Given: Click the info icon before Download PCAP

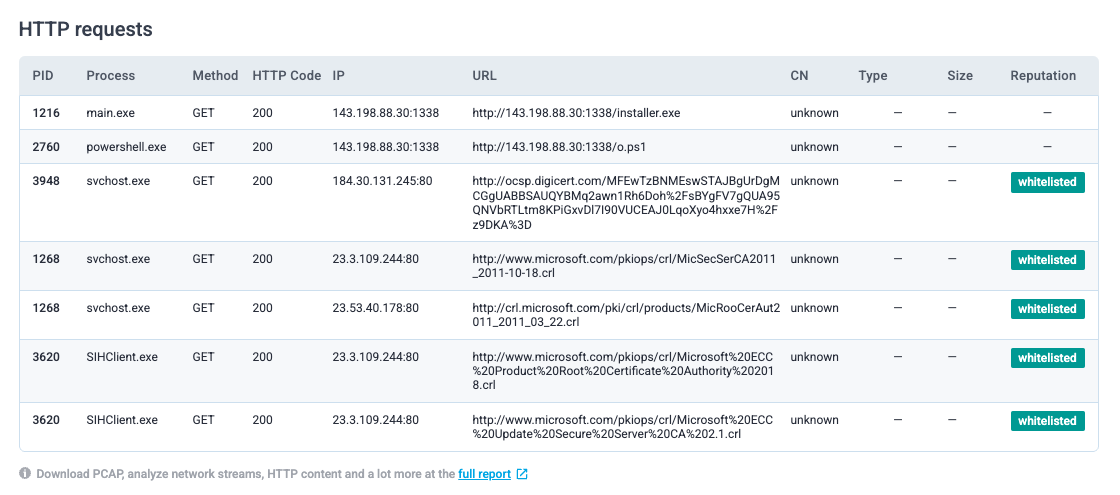Looking at the screenshot, I should (25, 474).
